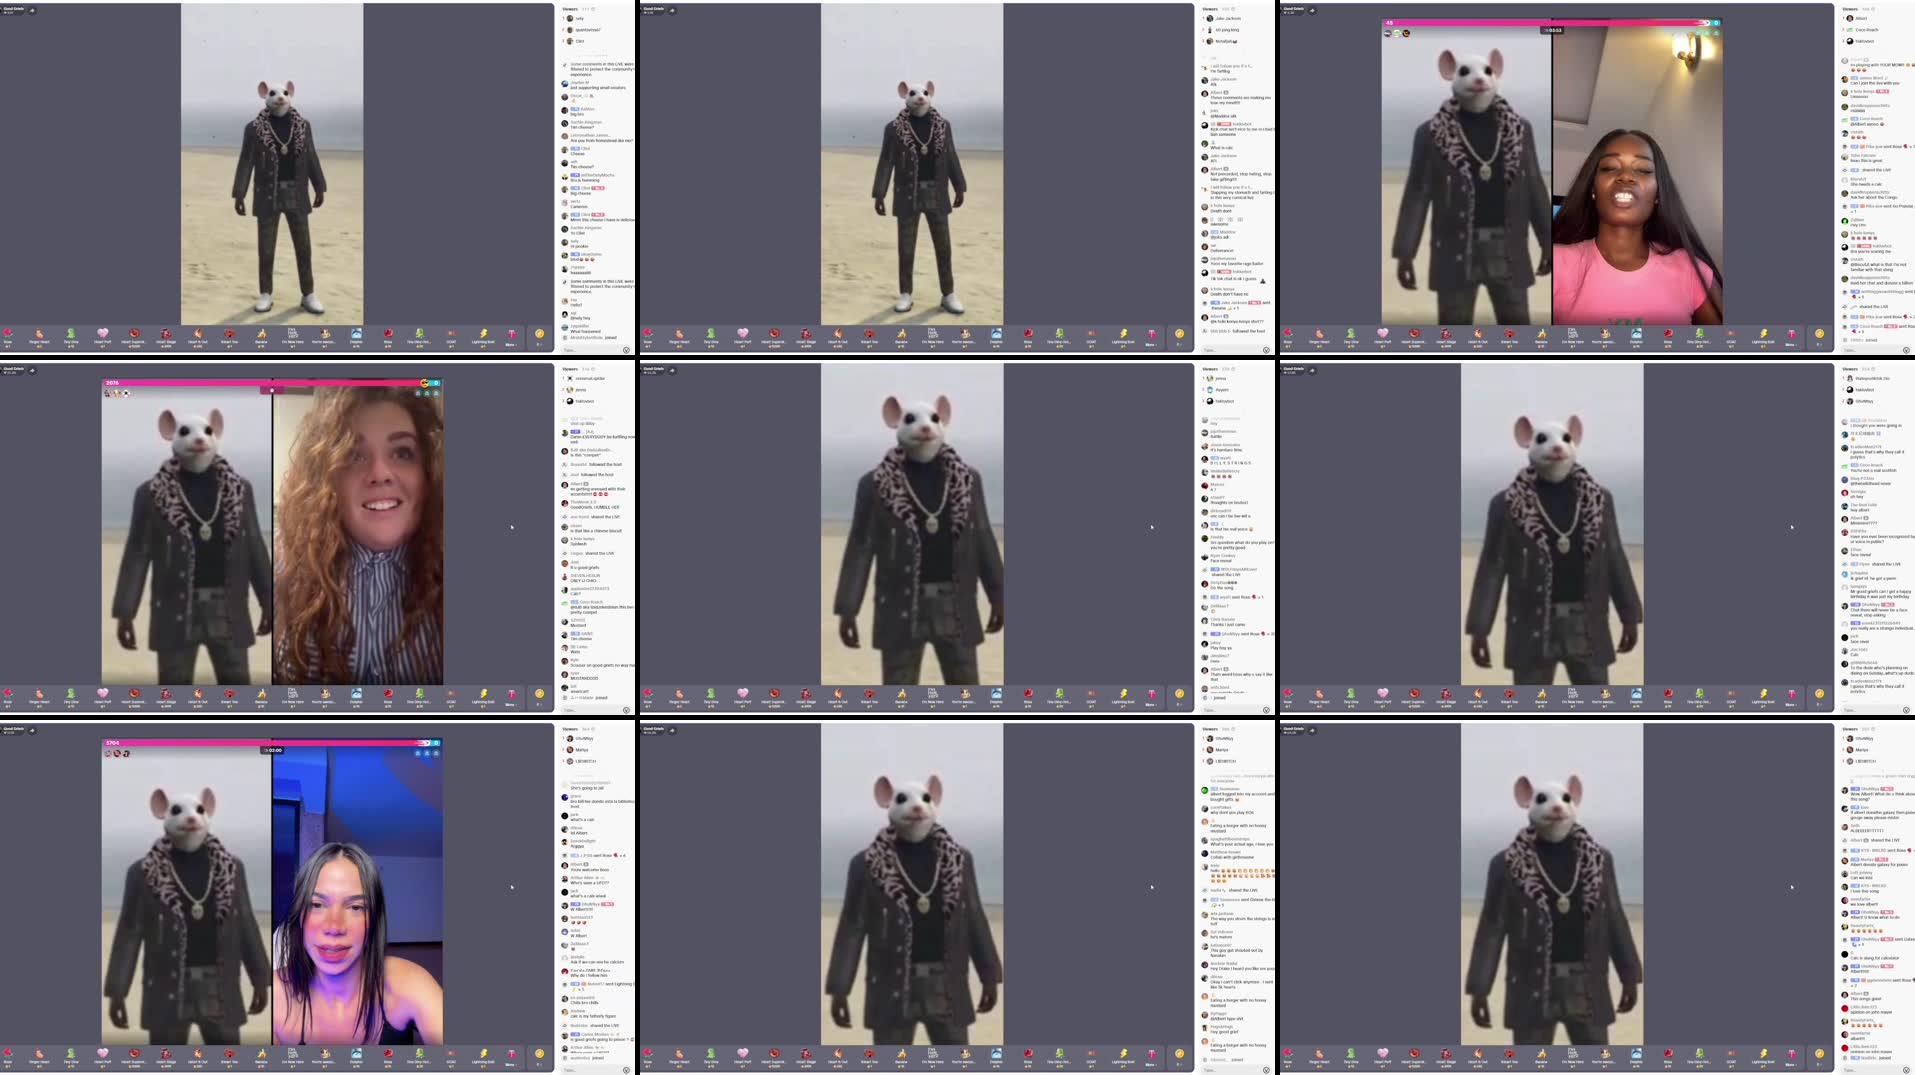This screenshot has height=1075, width=1915.
Task: Send GOAT gift in the purple-lit woman panel
Action: click(451, 1055)
